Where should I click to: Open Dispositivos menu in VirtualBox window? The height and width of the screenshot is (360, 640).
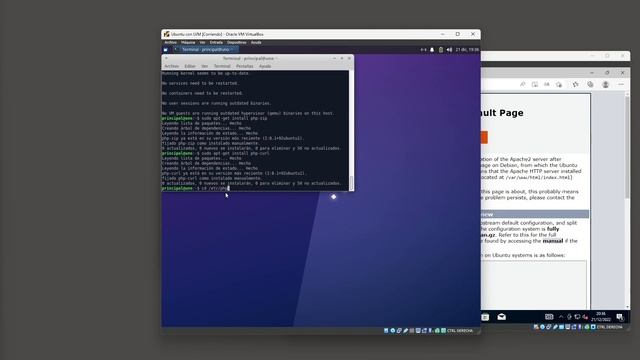coord(237,42)
